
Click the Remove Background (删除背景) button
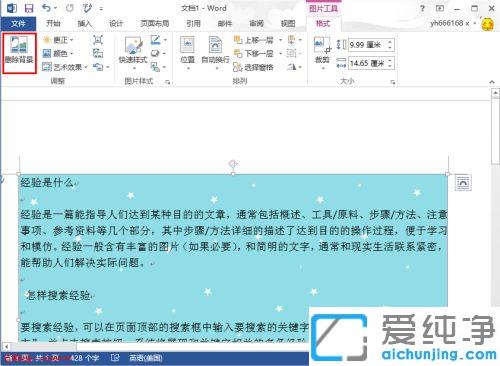(x=19, y=53)
